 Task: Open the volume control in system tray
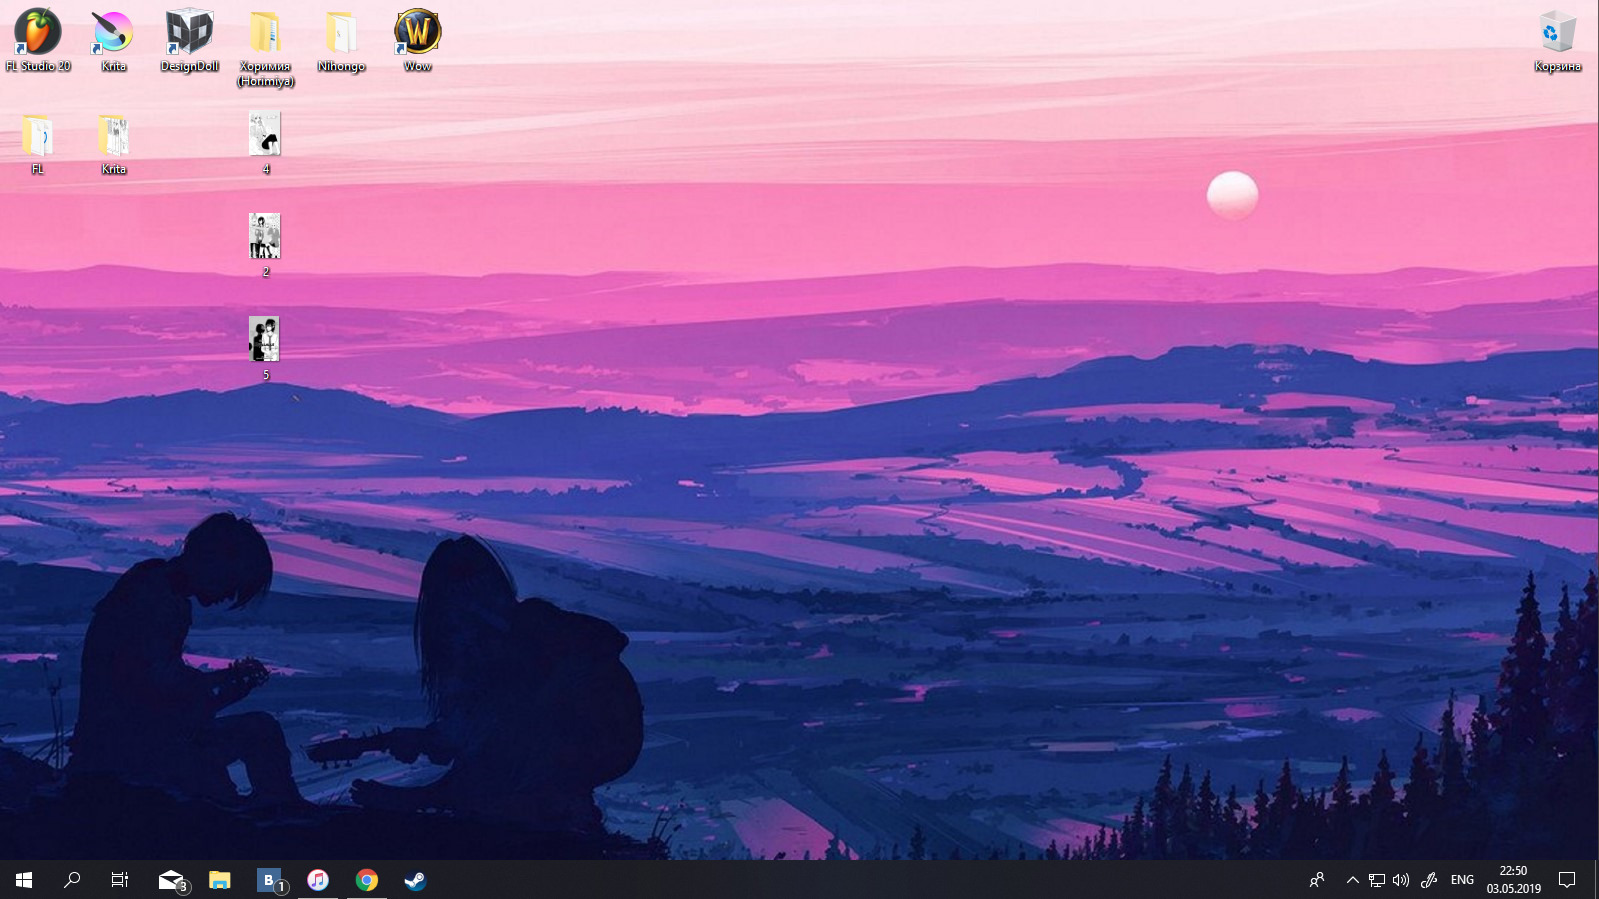(x=1401, y=880)
